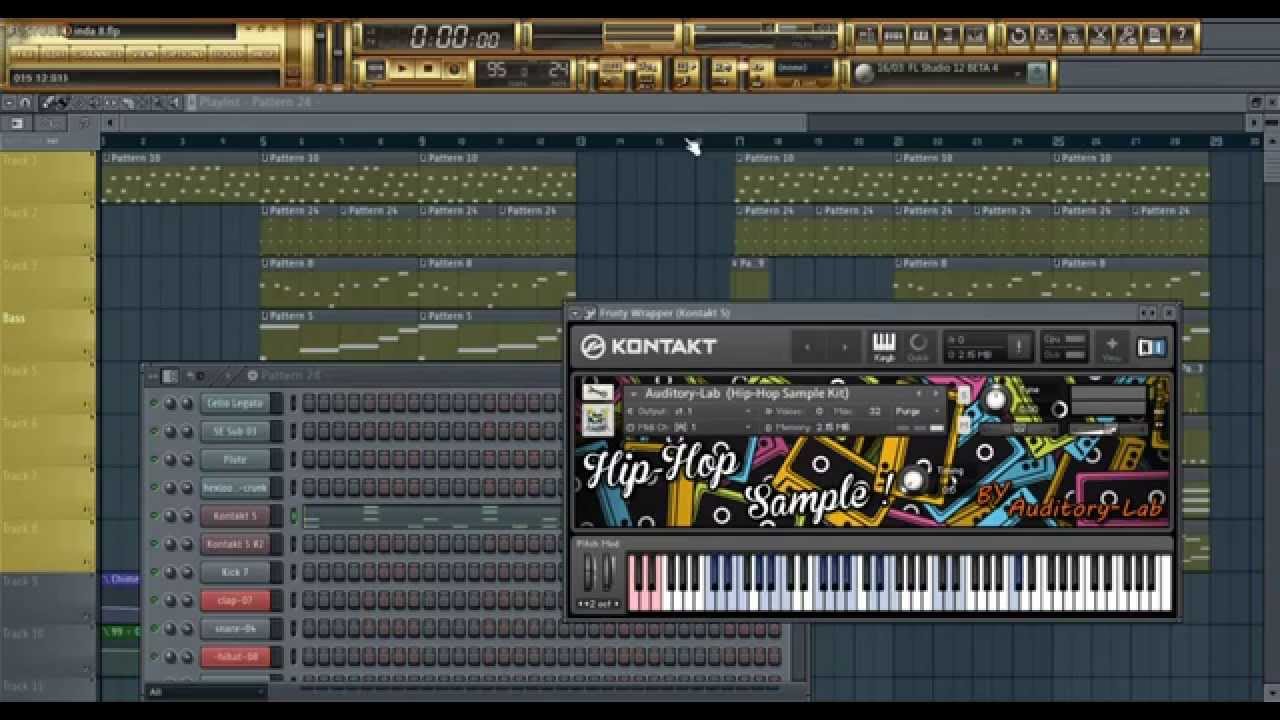Open the Fruity Wrapper window menu arrow

[576, 313]
